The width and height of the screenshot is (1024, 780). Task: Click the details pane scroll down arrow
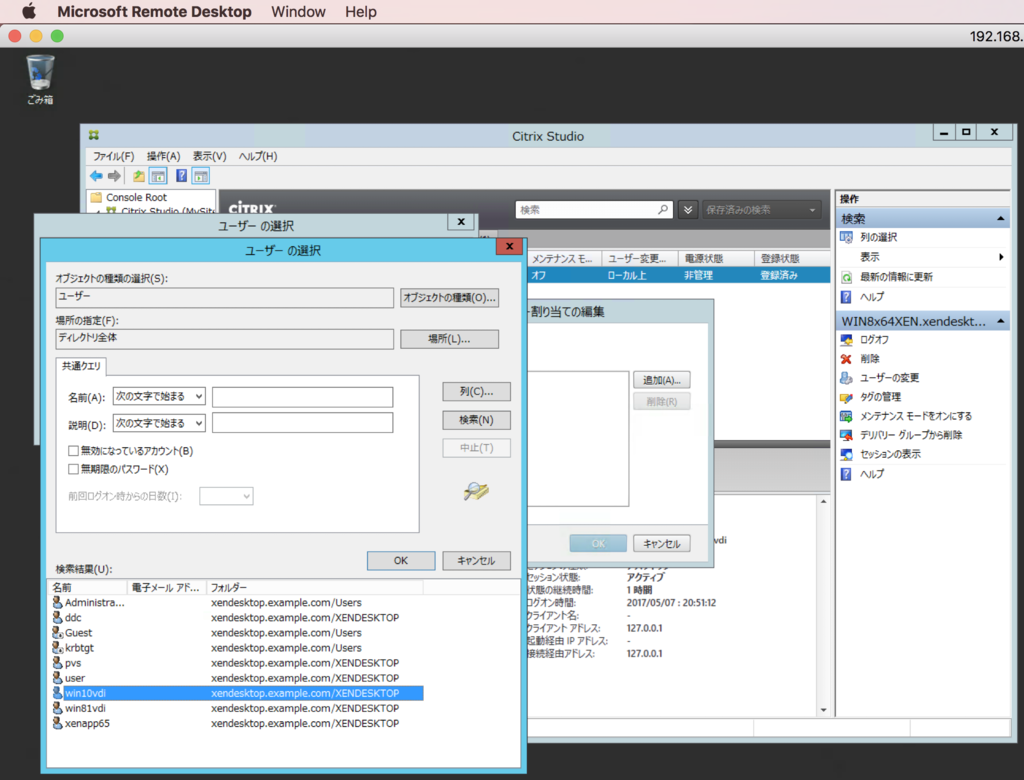(x=823, y=709)
